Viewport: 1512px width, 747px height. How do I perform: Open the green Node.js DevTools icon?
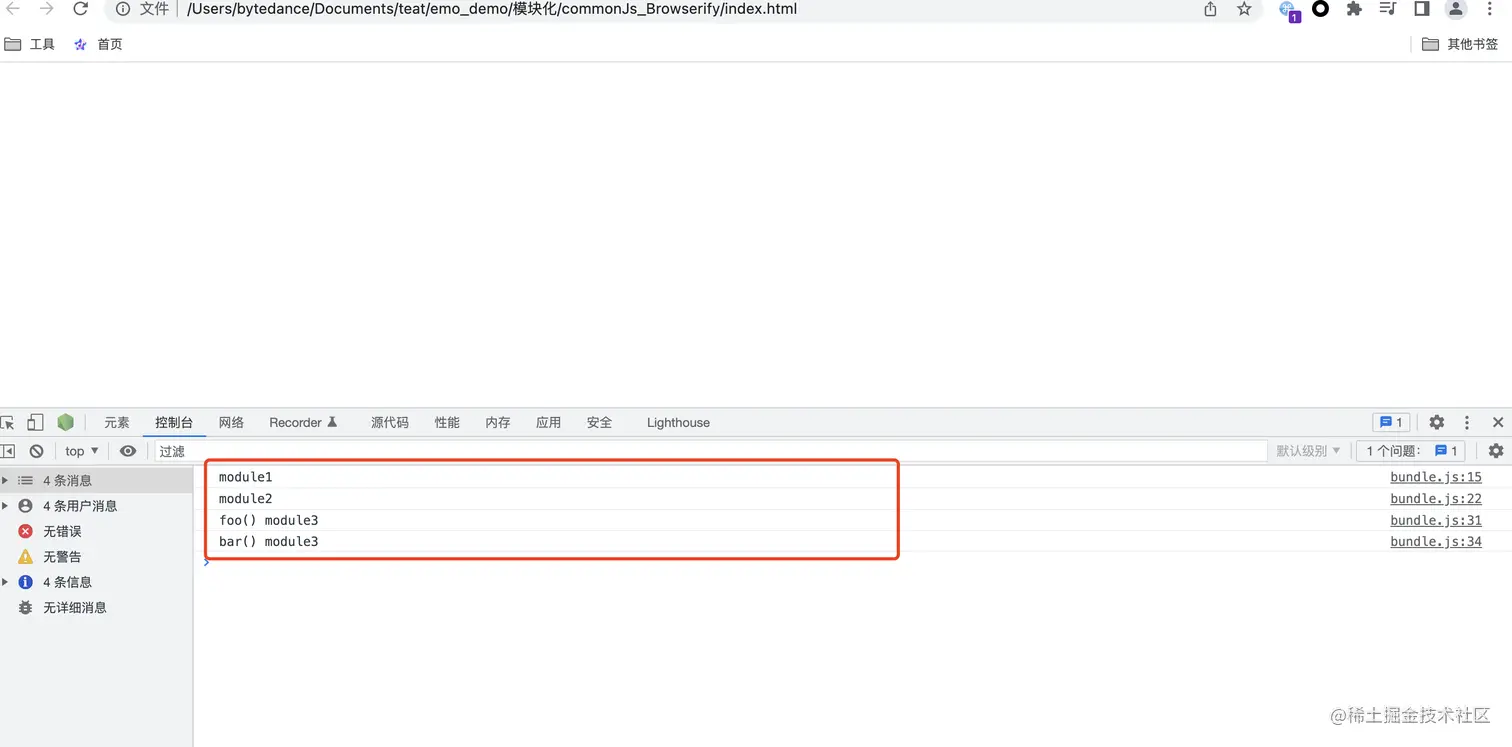(x=65, y=422)
